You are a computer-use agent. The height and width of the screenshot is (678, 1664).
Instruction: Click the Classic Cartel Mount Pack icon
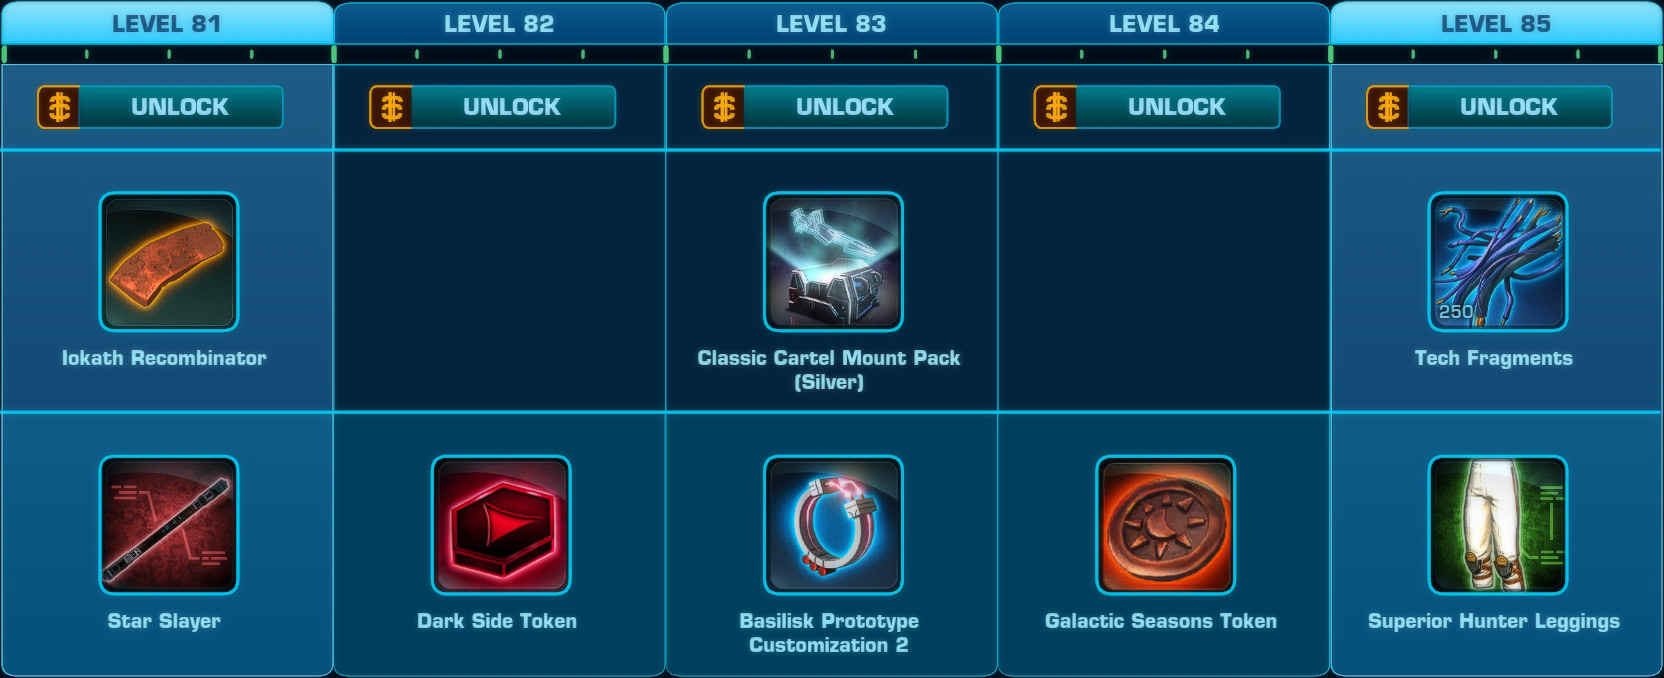point(833,262)
